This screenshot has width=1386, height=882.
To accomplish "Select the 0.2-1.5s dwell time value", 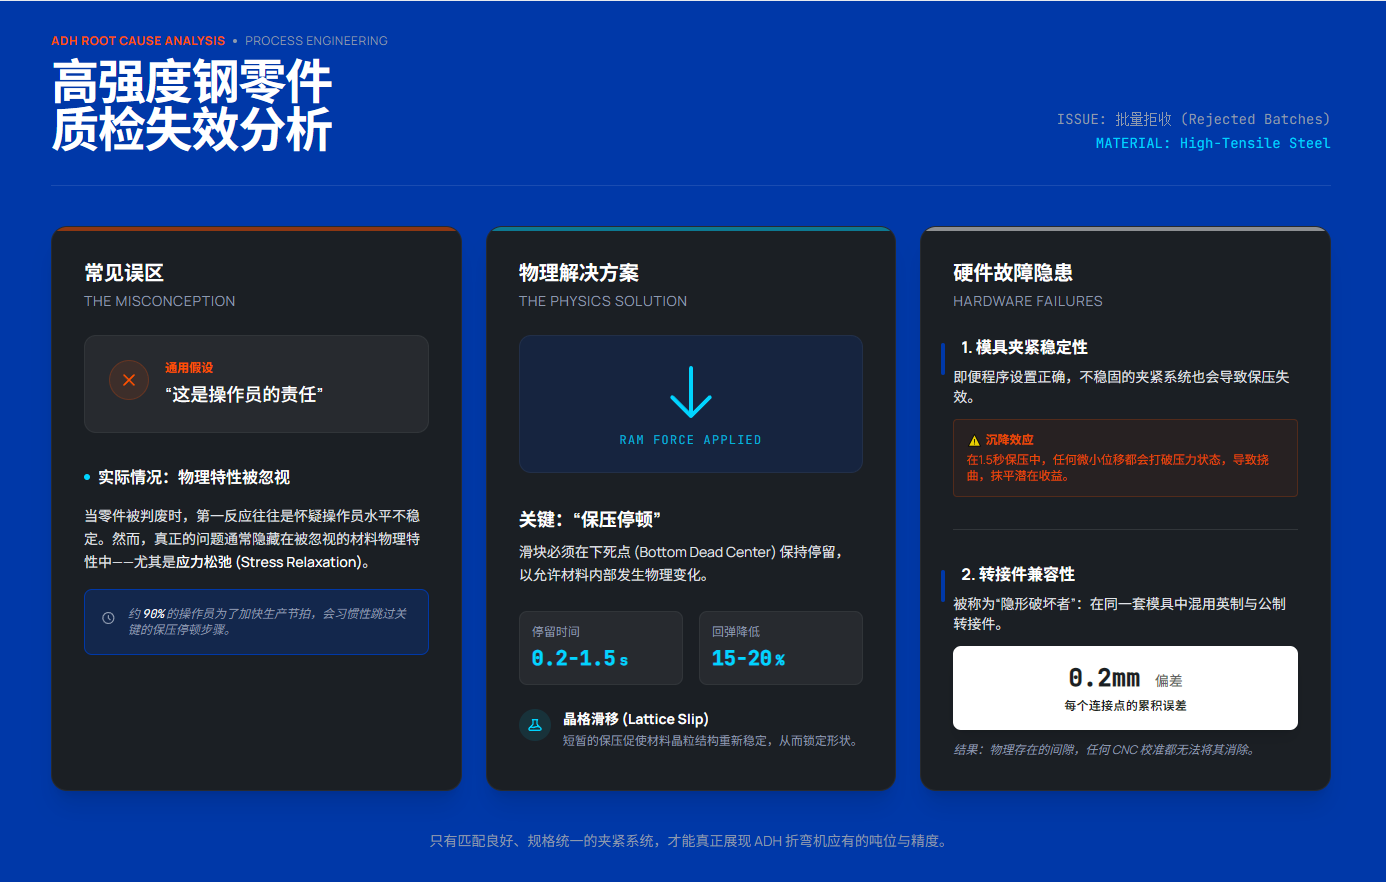I will tap(580, 658).
